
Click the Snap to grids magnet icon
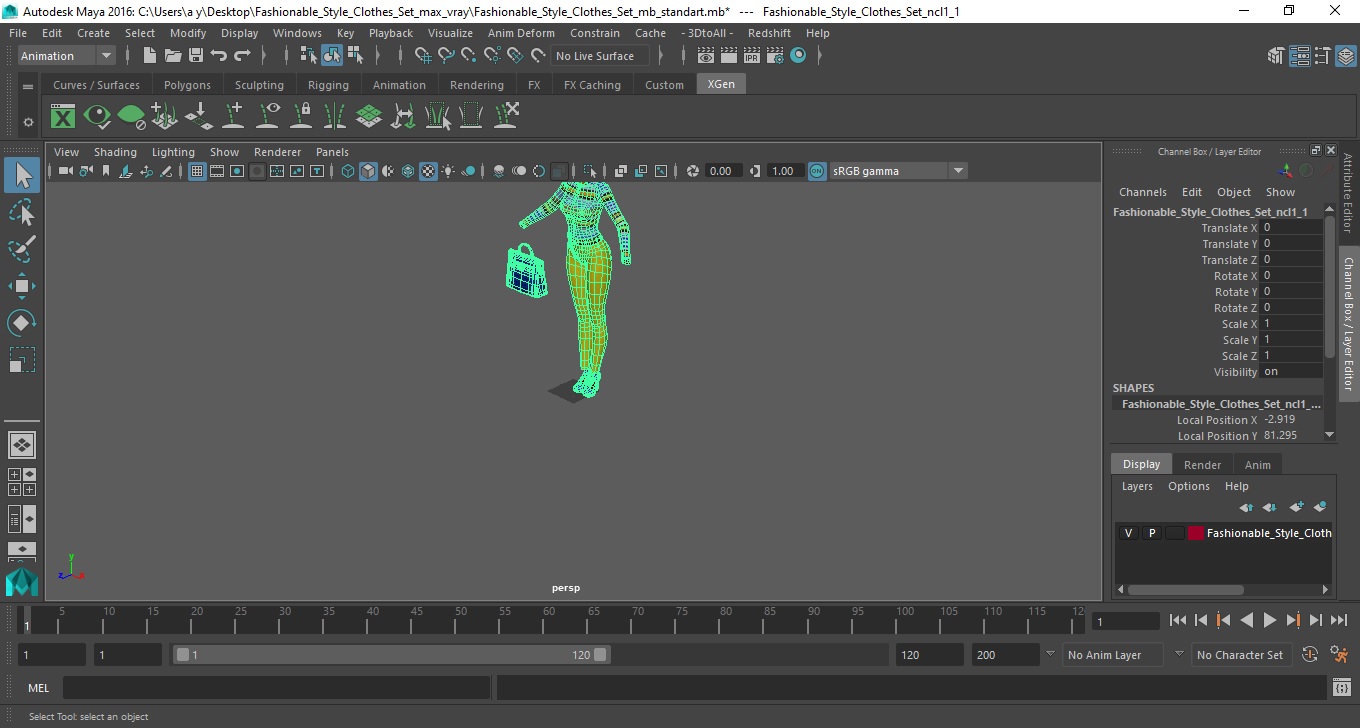click(x=423, y=55)
